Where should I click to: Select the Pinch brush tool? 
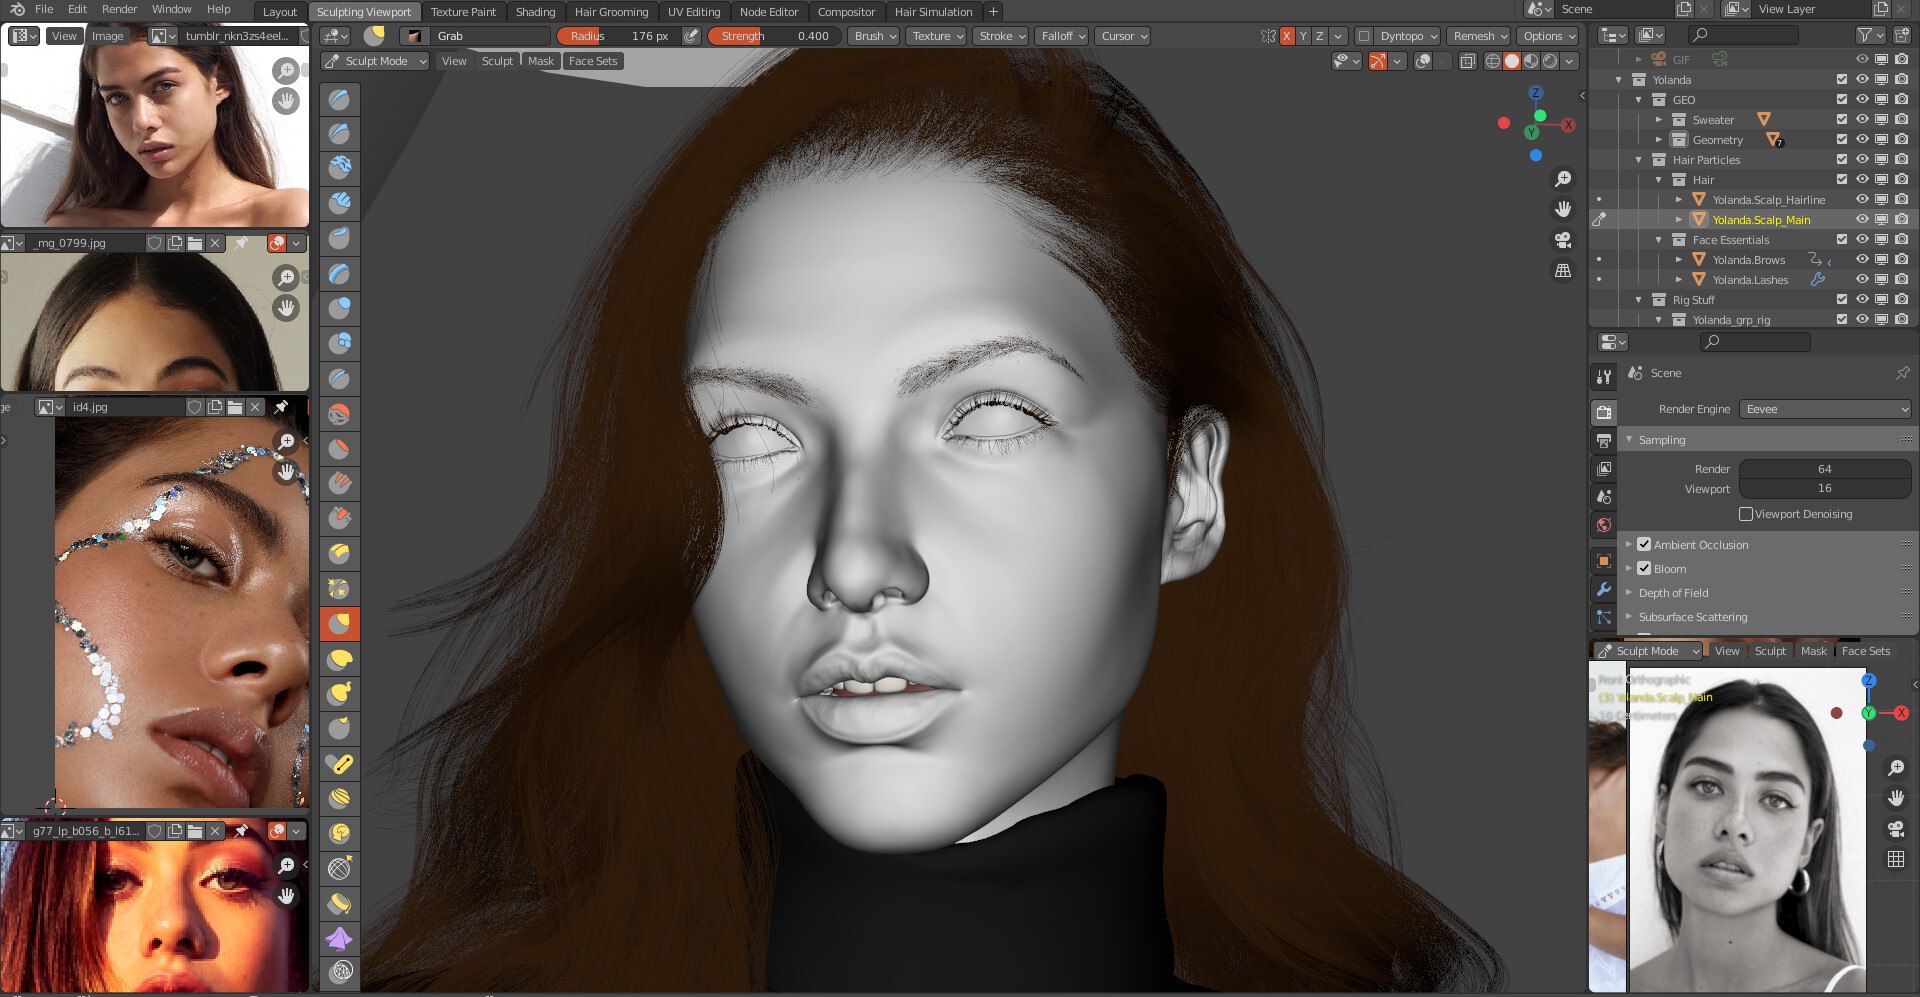340,588
